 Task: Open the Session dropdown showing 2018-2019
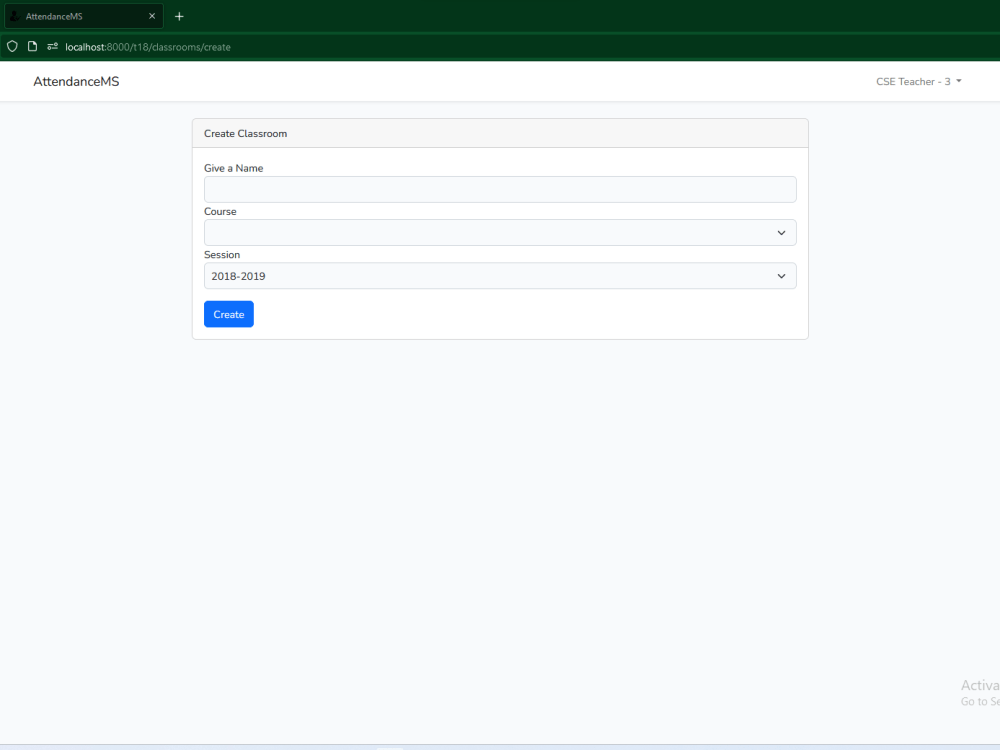(x=500, y=276)
